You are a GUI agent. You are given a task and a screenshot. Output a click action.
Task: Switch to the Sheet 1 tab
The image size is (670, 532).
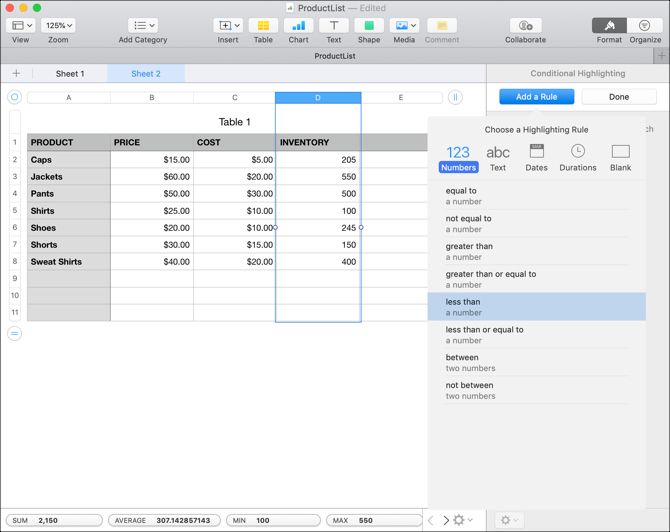pos(70,73)
